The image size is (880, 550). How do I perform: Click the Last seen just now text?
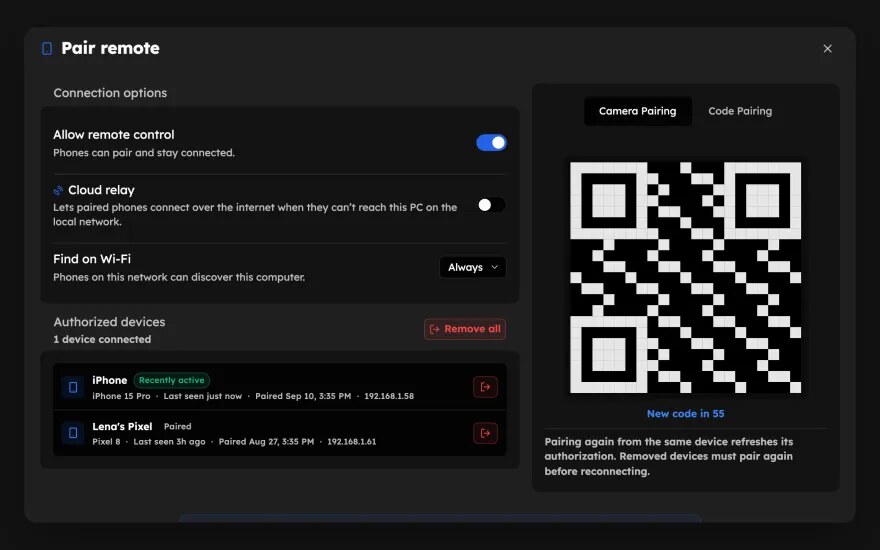[x=203, y=396]
